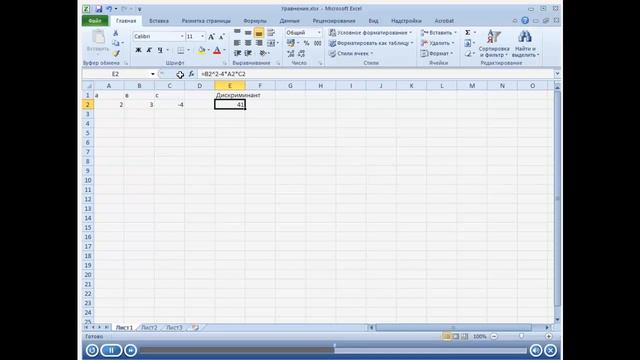The image size is (640, 360).
Task: Click the Удалить cells button
Action: 438,43
